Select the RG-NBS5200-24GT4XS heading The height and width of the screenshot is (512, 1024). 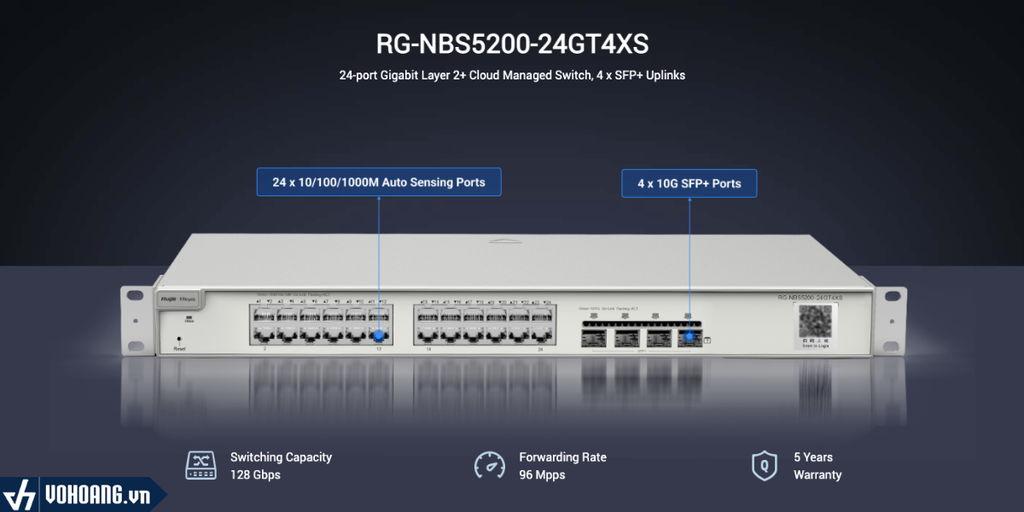[x=512, y=44]
